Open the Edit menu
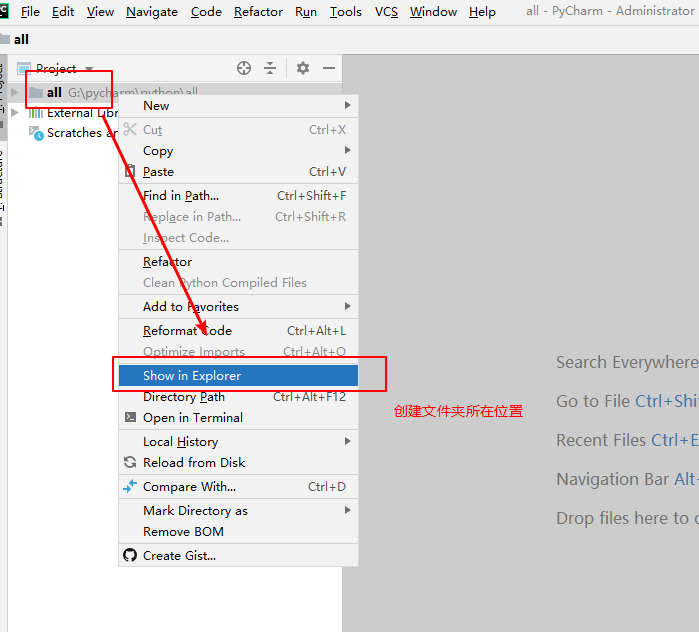This screenshot has width=699, height=632. point(63,12)
